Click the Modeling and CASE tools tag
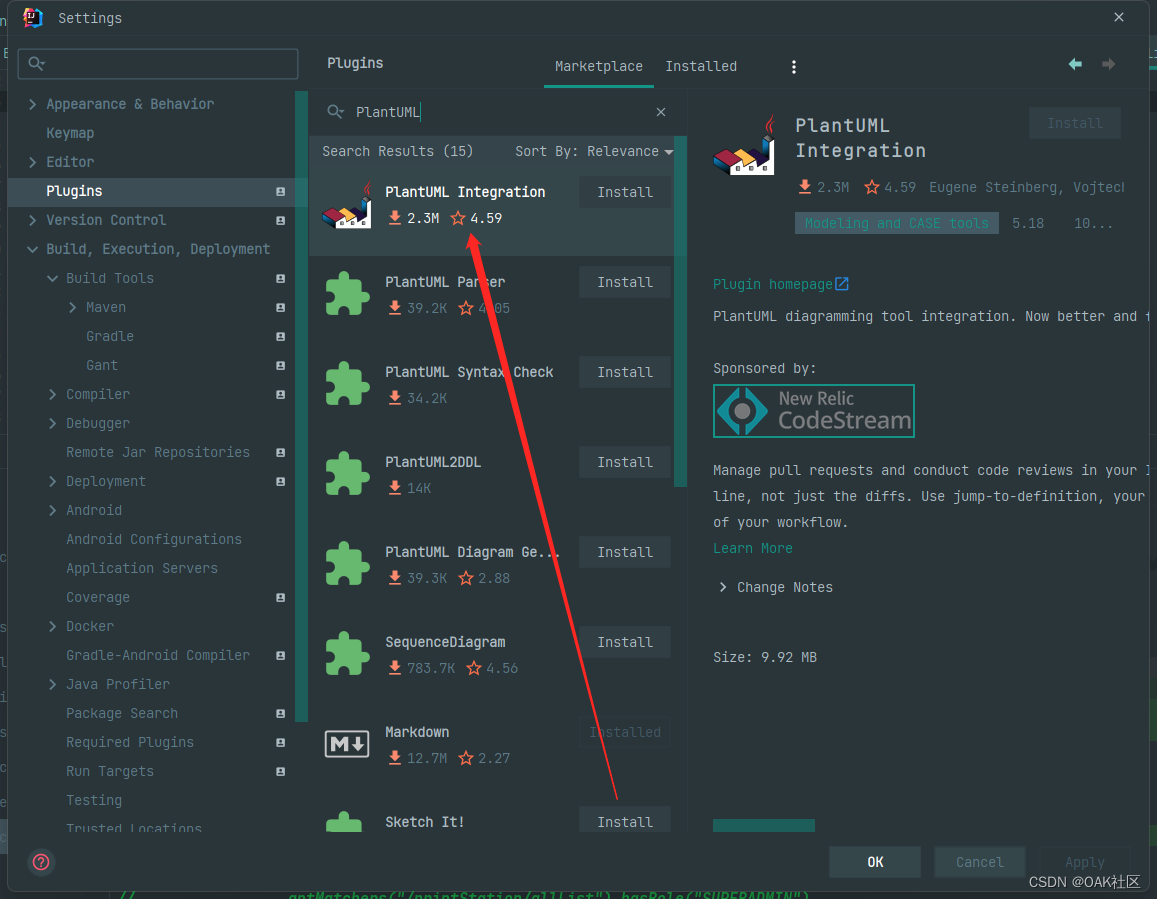The height and width of the screenshot is (899, 1157). point(897,223)
